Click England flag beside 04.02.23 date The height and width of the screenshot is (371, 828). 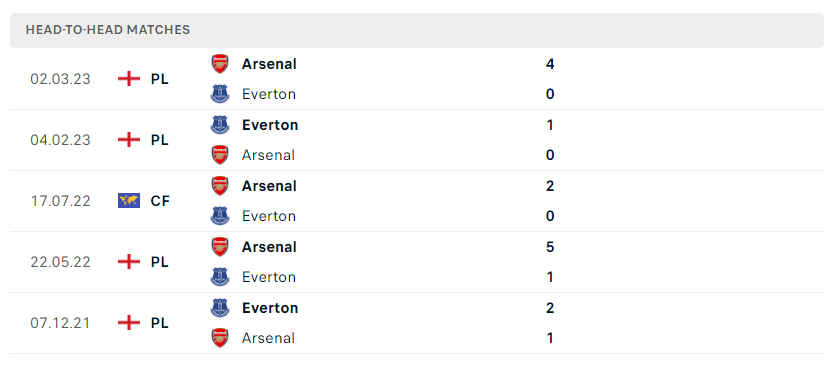pyautogui.click(x=129, y=140)
